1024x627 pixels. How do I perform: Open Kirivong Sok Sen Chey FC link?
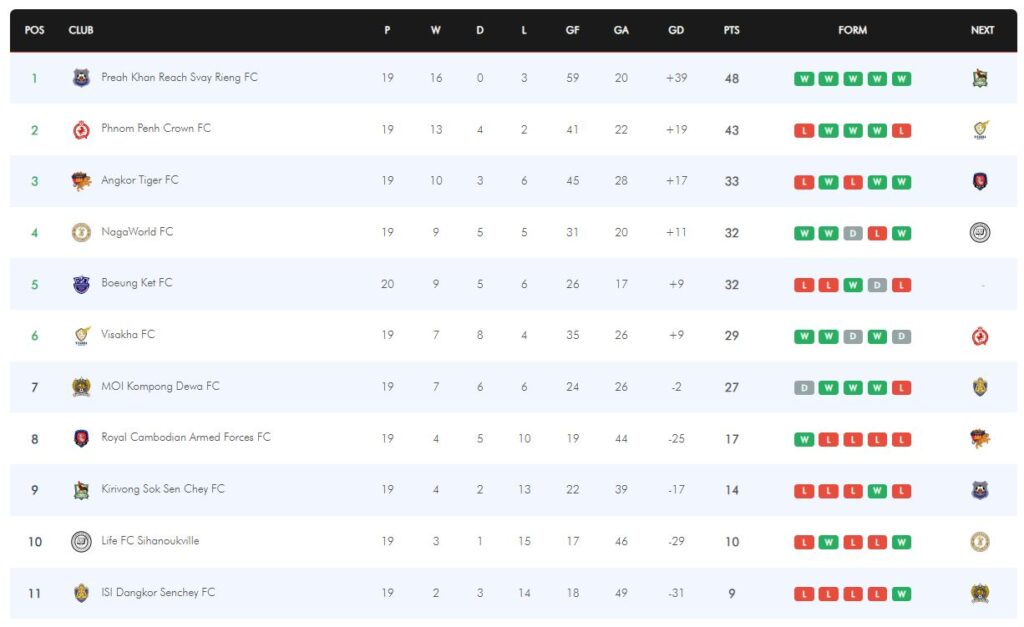pos(163,489)
